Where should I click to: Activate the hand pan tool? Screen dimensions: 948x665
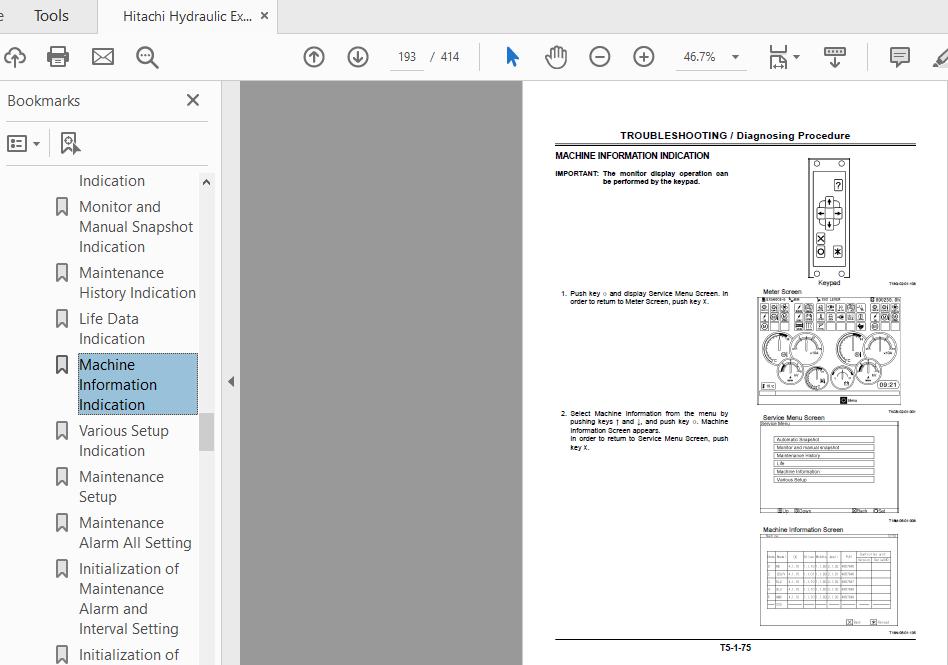pyautogui.click(x=556, y=57)
